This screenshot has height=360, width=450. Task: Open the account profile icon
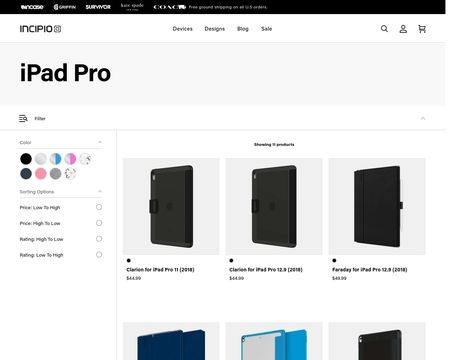click(403, 29)
